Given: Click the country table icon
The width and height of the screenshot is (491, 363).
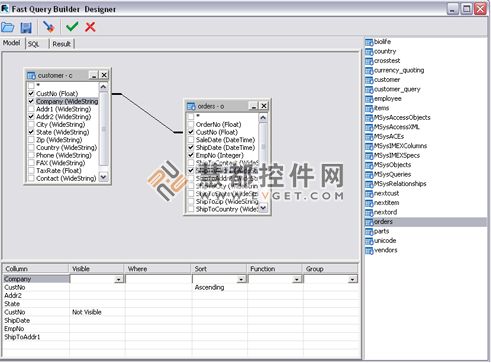Looking at the screenshot, I should (369, 52).
